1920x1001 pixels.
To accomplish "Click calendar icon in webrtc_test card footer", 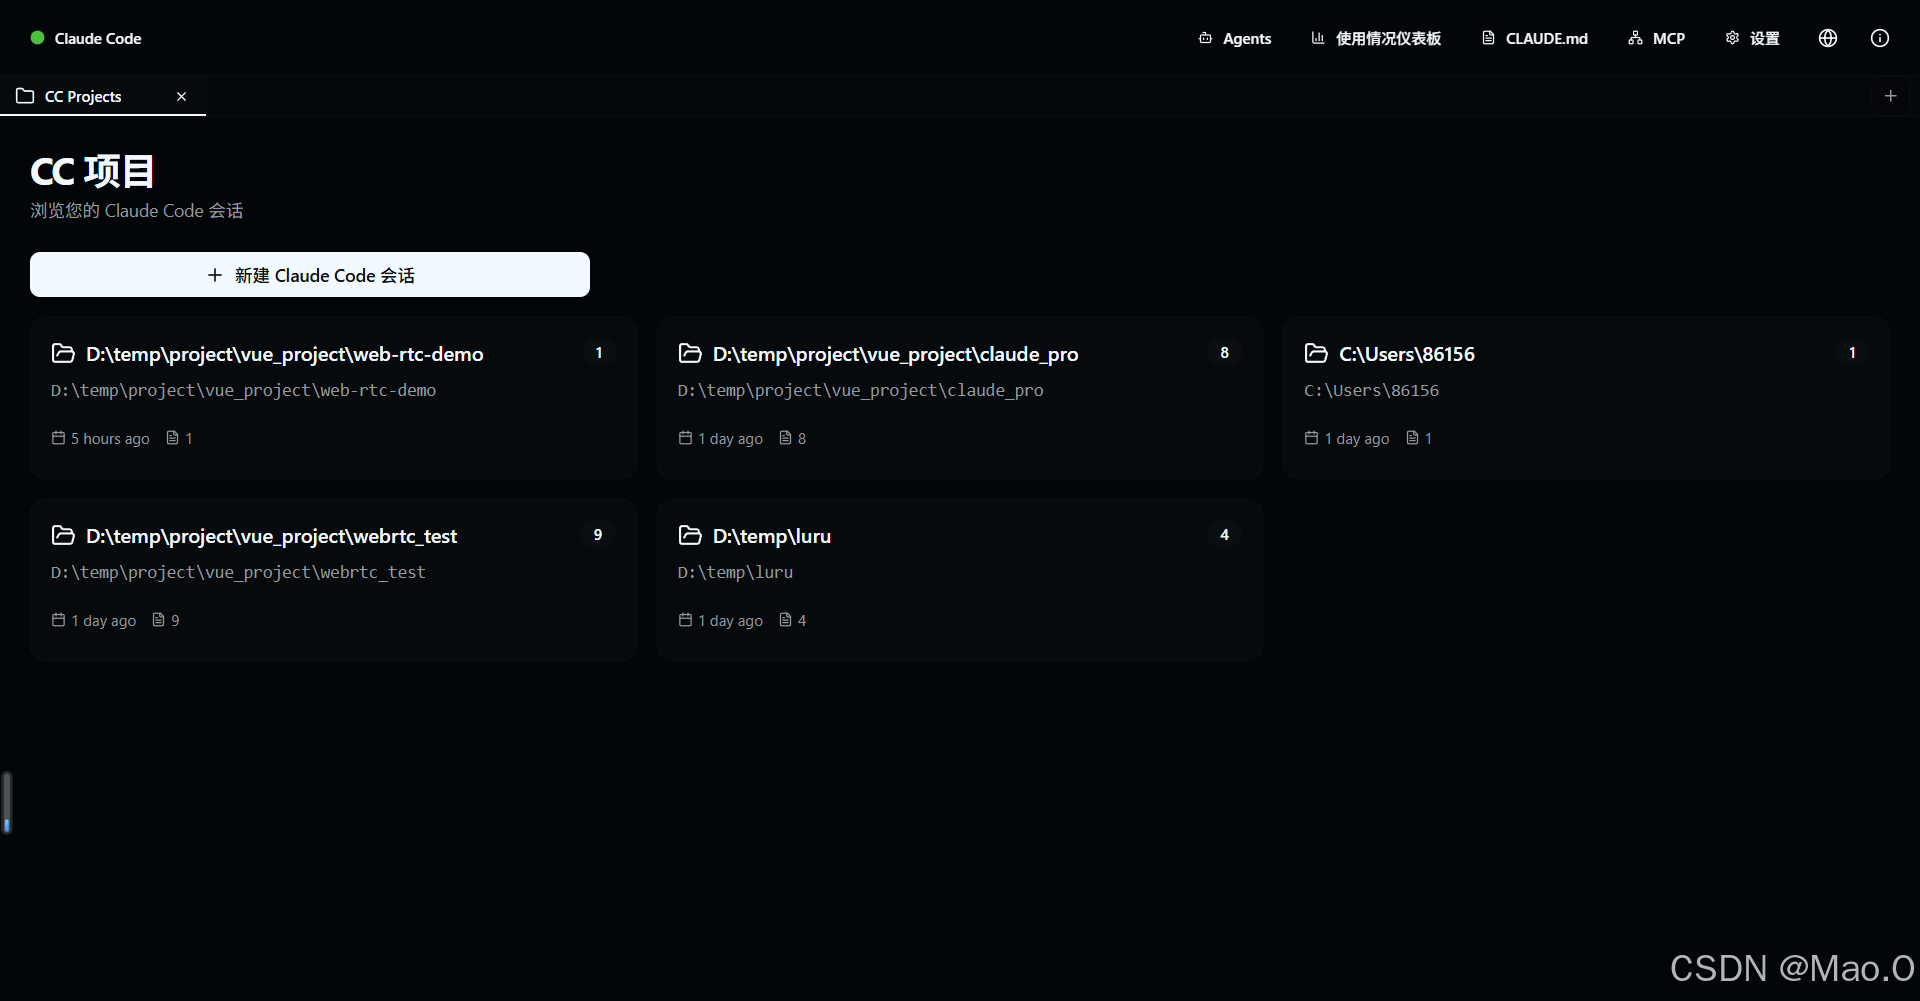I will pyautogui.click(x=58, y=620).
